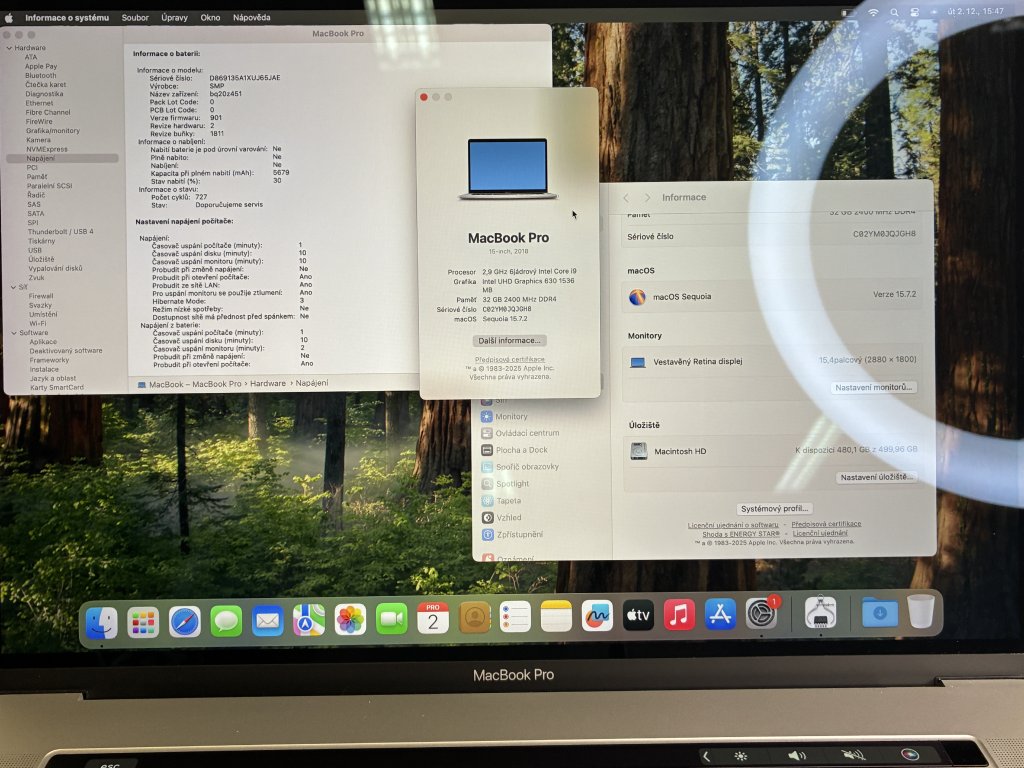Open the Úpravy menu
1024x768 pixels.
click(x=174, y=18)
